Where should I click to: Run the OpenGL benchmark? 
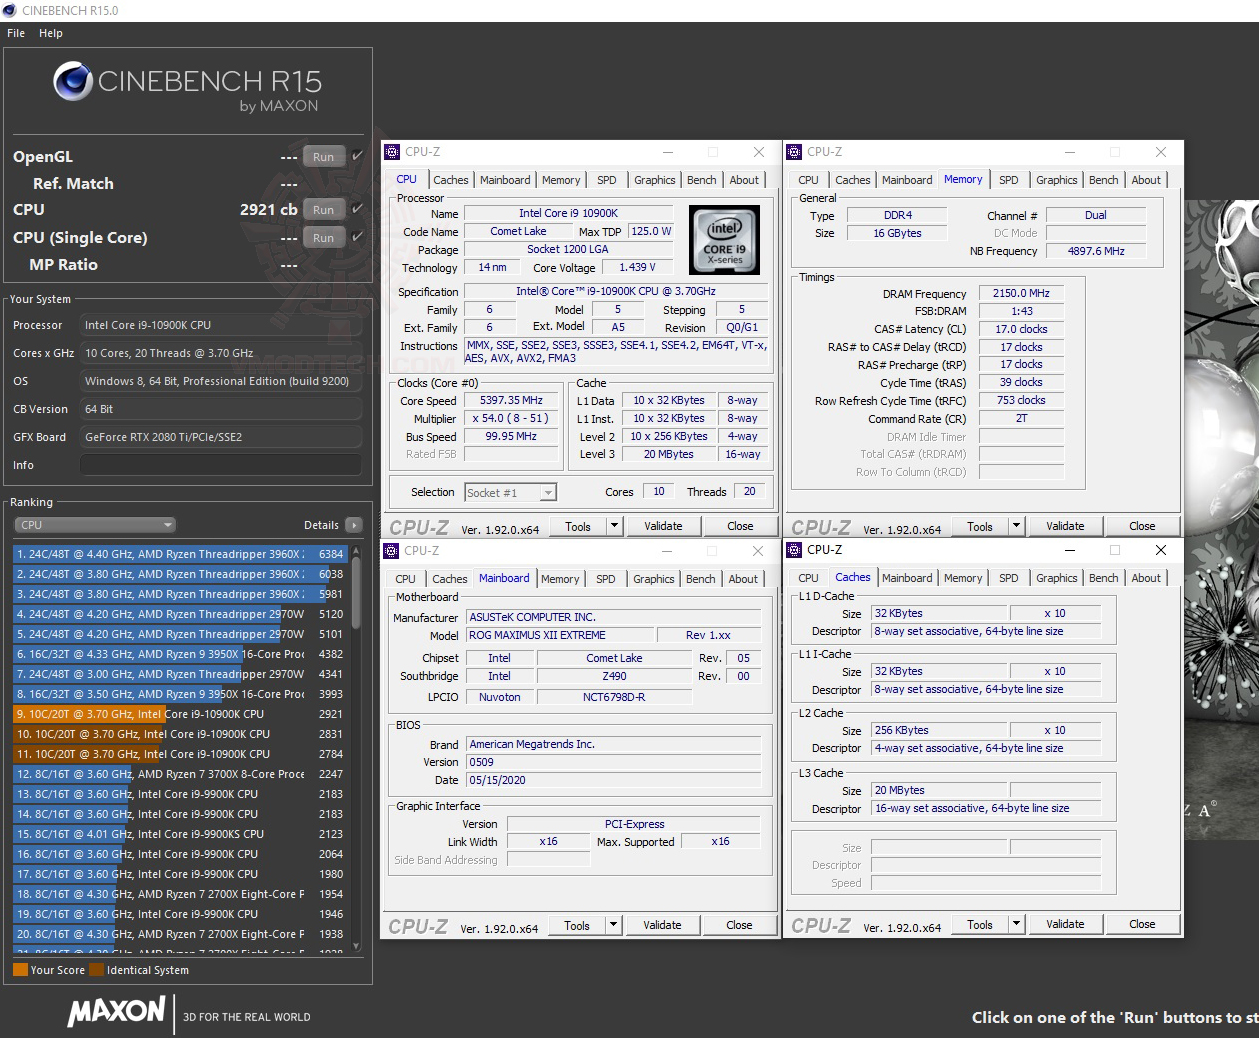coord(323,156)
